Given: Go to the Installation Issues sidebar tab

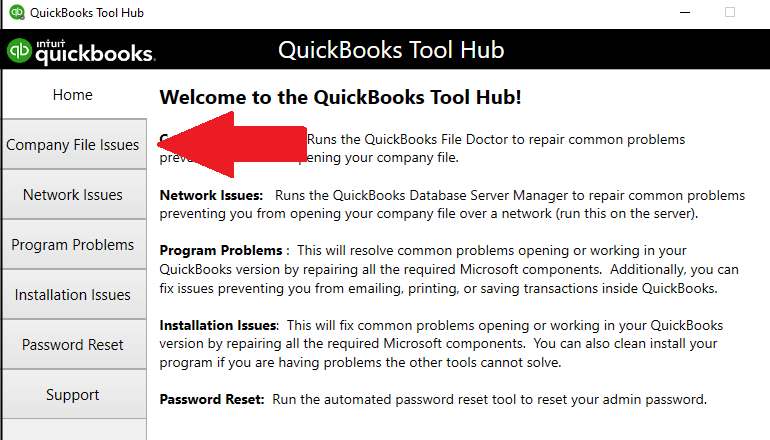Looking at the screenshot, I should [73, 295].
